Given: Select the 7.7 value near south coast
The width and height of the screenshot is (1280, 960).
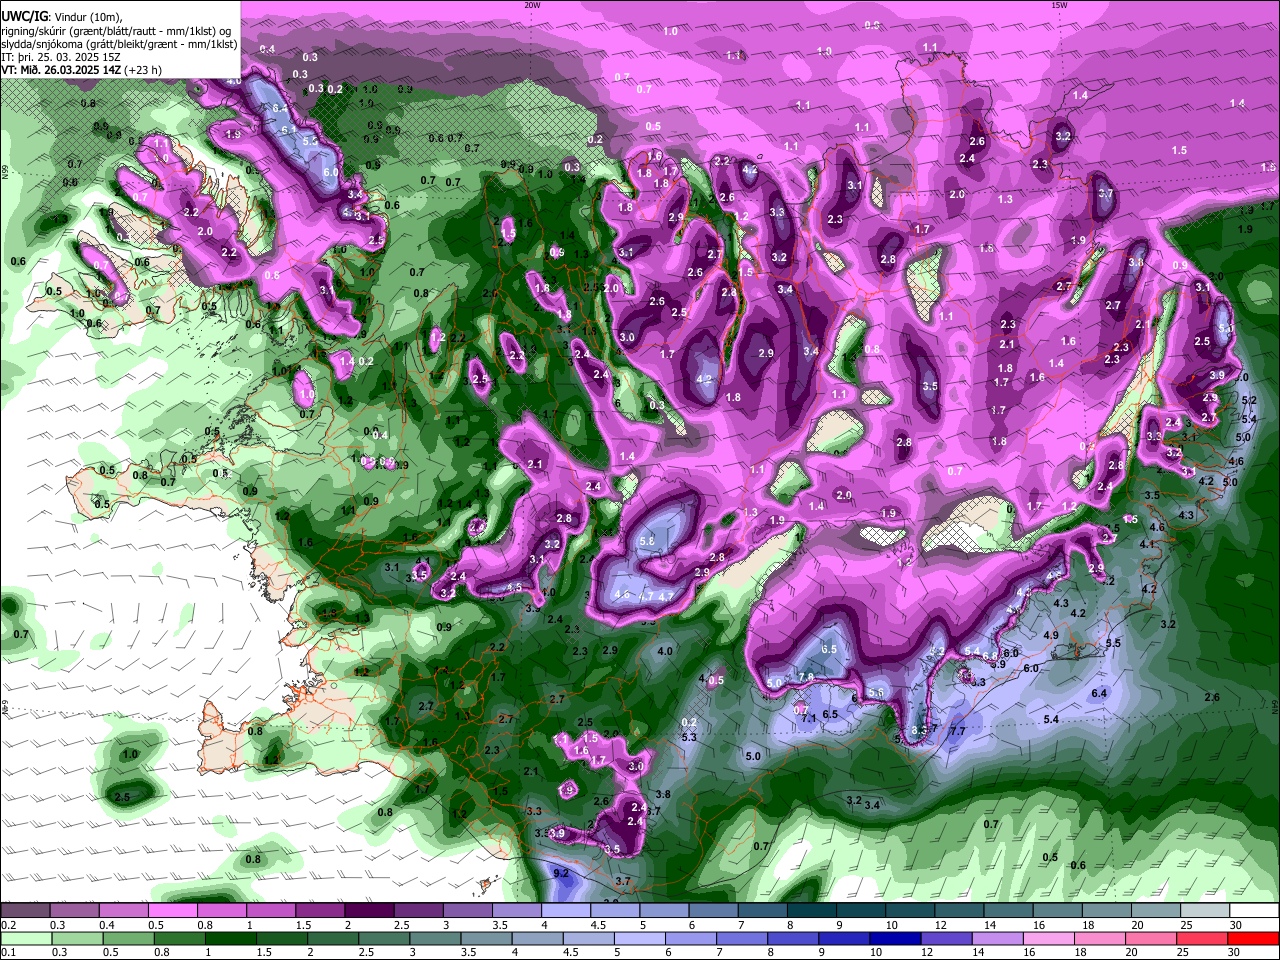Looking at the screenshot, I should [x=957, y=732].
